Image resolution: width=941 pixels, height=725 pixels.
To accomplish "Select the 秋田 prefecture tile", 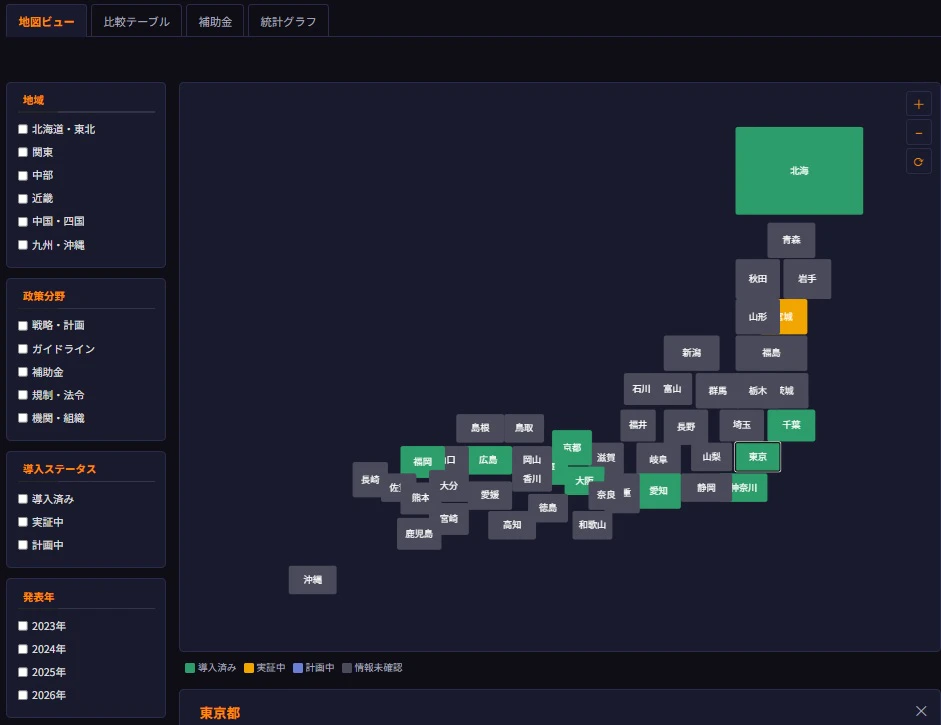I will tap(757, 278).
